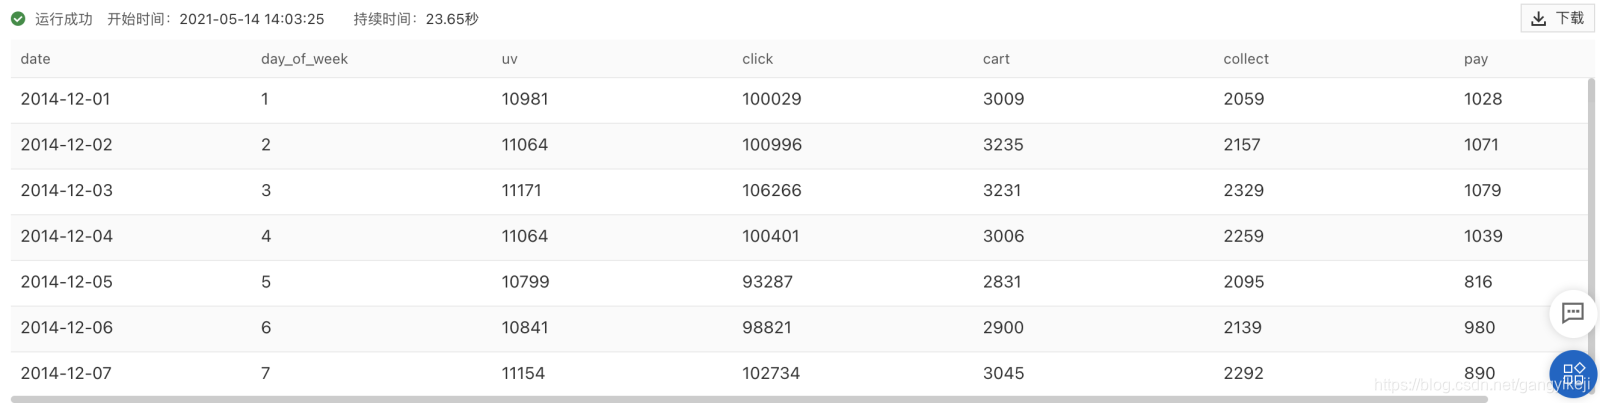
Task: Click the collect value 2259
Action: coord(1243,236)
